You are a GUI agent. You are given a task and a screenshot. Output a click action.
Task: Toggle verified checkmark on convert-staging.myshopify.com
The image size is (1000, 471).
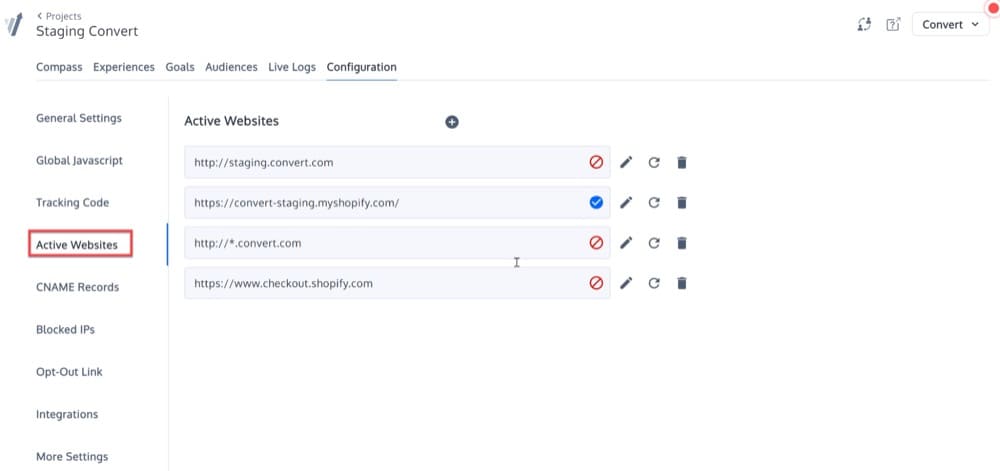coord(596,203)
